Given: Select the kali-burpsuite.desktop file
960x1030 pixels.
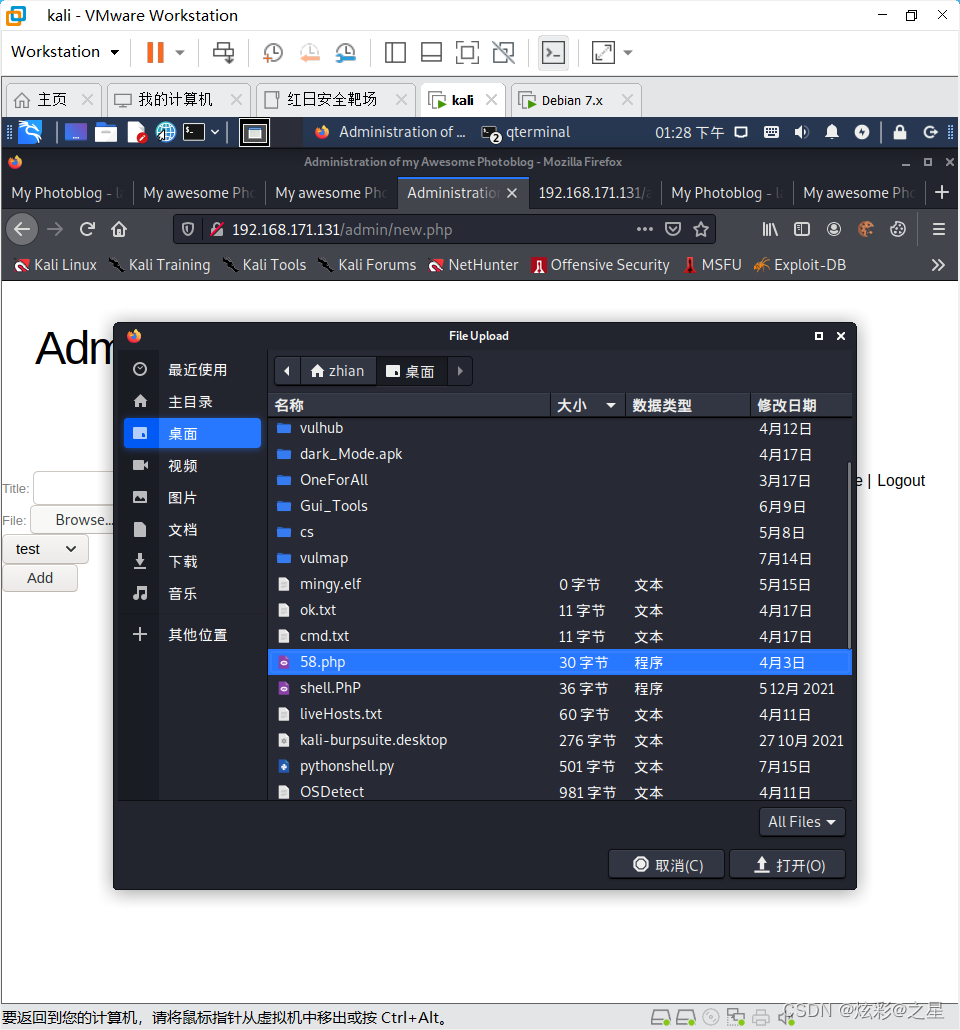Looking at the screenshot, I should [x=560, y=740].
